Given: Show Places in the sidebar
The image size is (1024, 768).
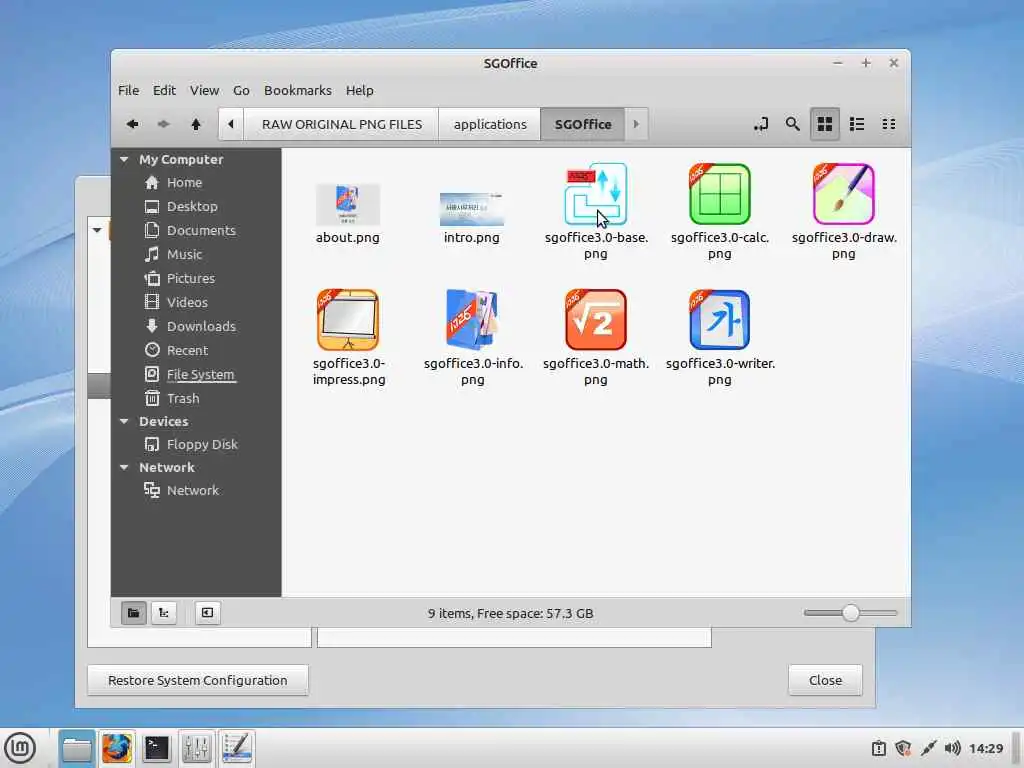Looking at the screenshot, I should point(133,613).
